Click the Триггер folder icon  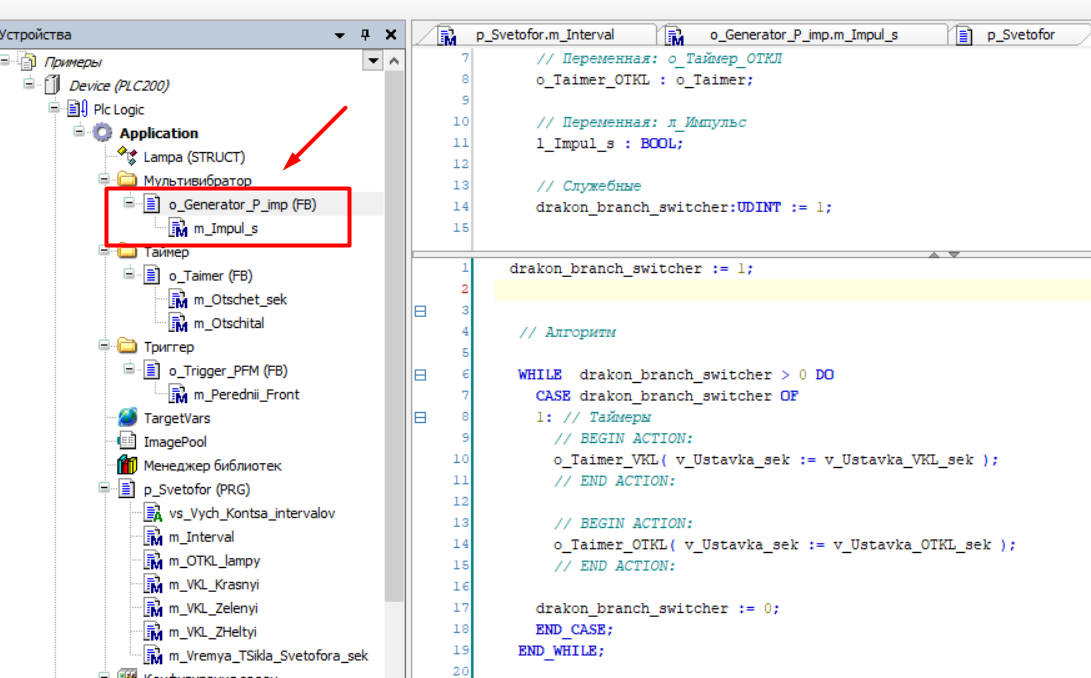coord(127,346)
